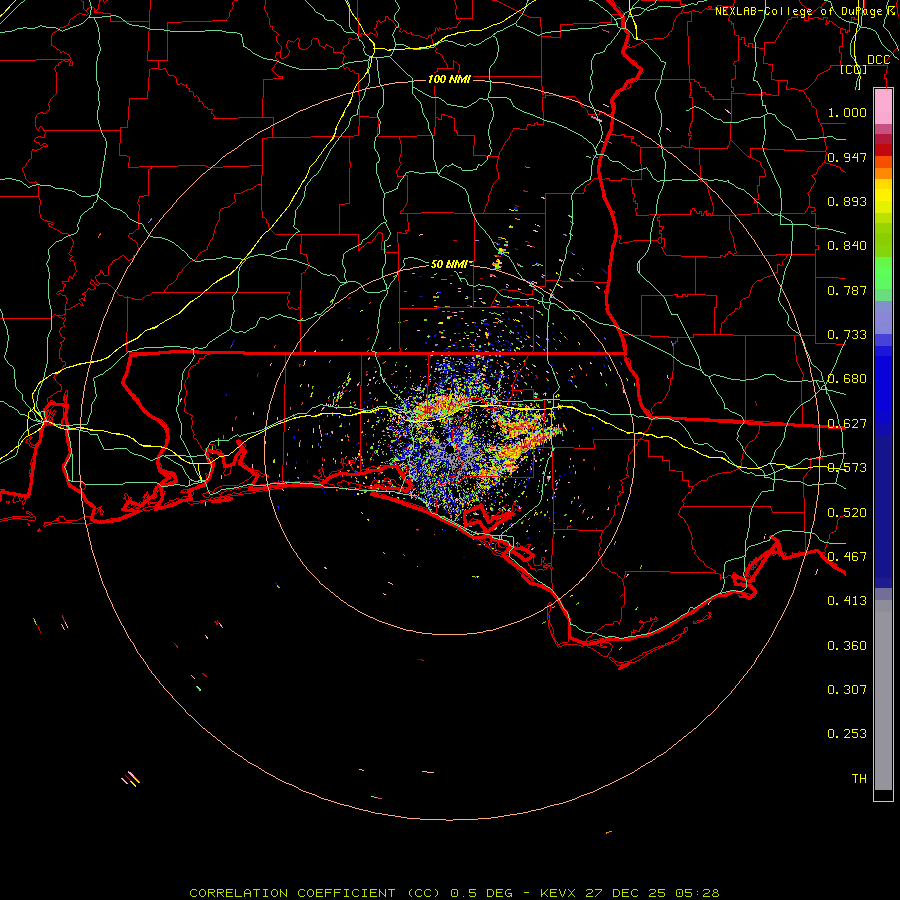Click the 0.520 legend value
The width and height of the screenshot is (900, 900).
coord(847,513)
